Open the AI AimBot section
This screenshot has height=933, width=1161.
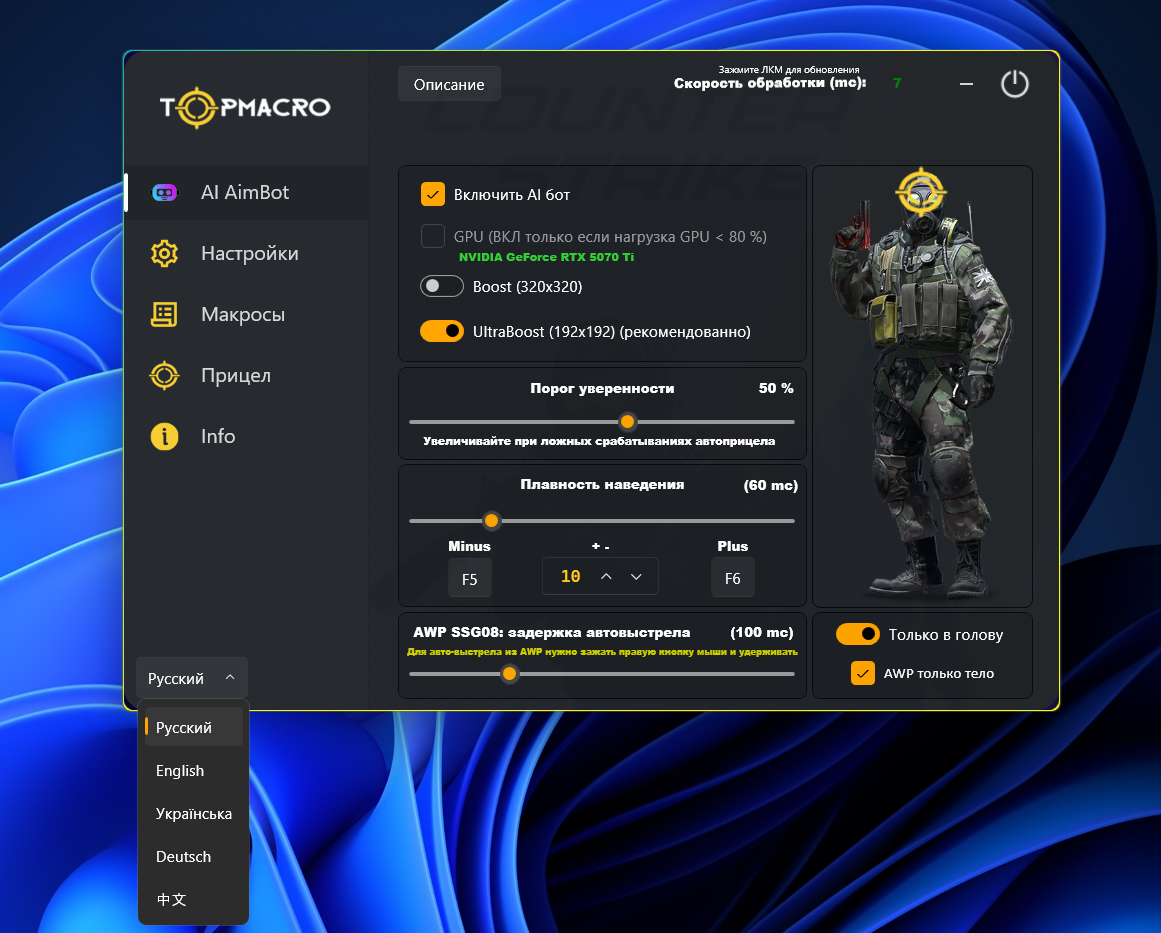click(247, 193)
